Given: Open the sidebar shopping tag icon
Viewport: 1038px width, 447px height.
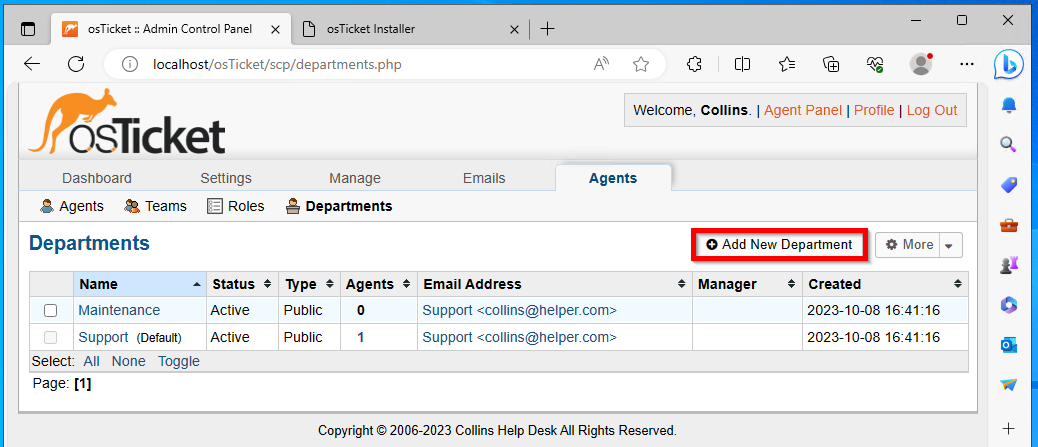Looking at the screenshot, I should (x=1008, y=185).
